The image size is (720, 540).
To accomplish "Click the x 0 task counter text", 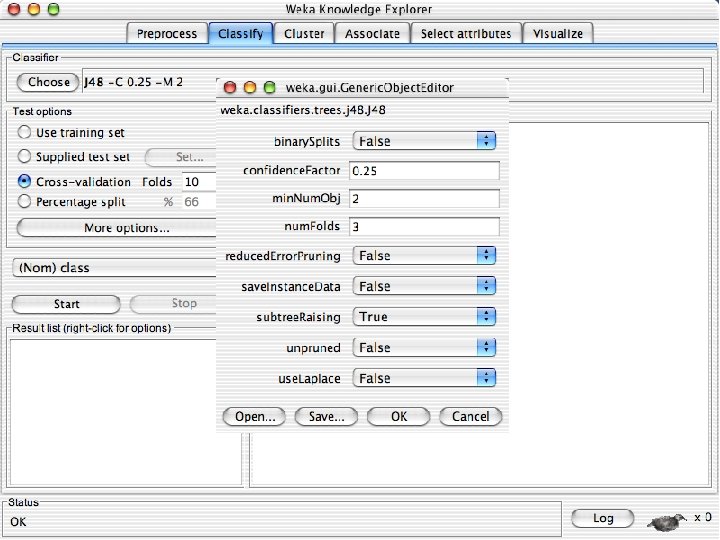I will pos(703,518).
